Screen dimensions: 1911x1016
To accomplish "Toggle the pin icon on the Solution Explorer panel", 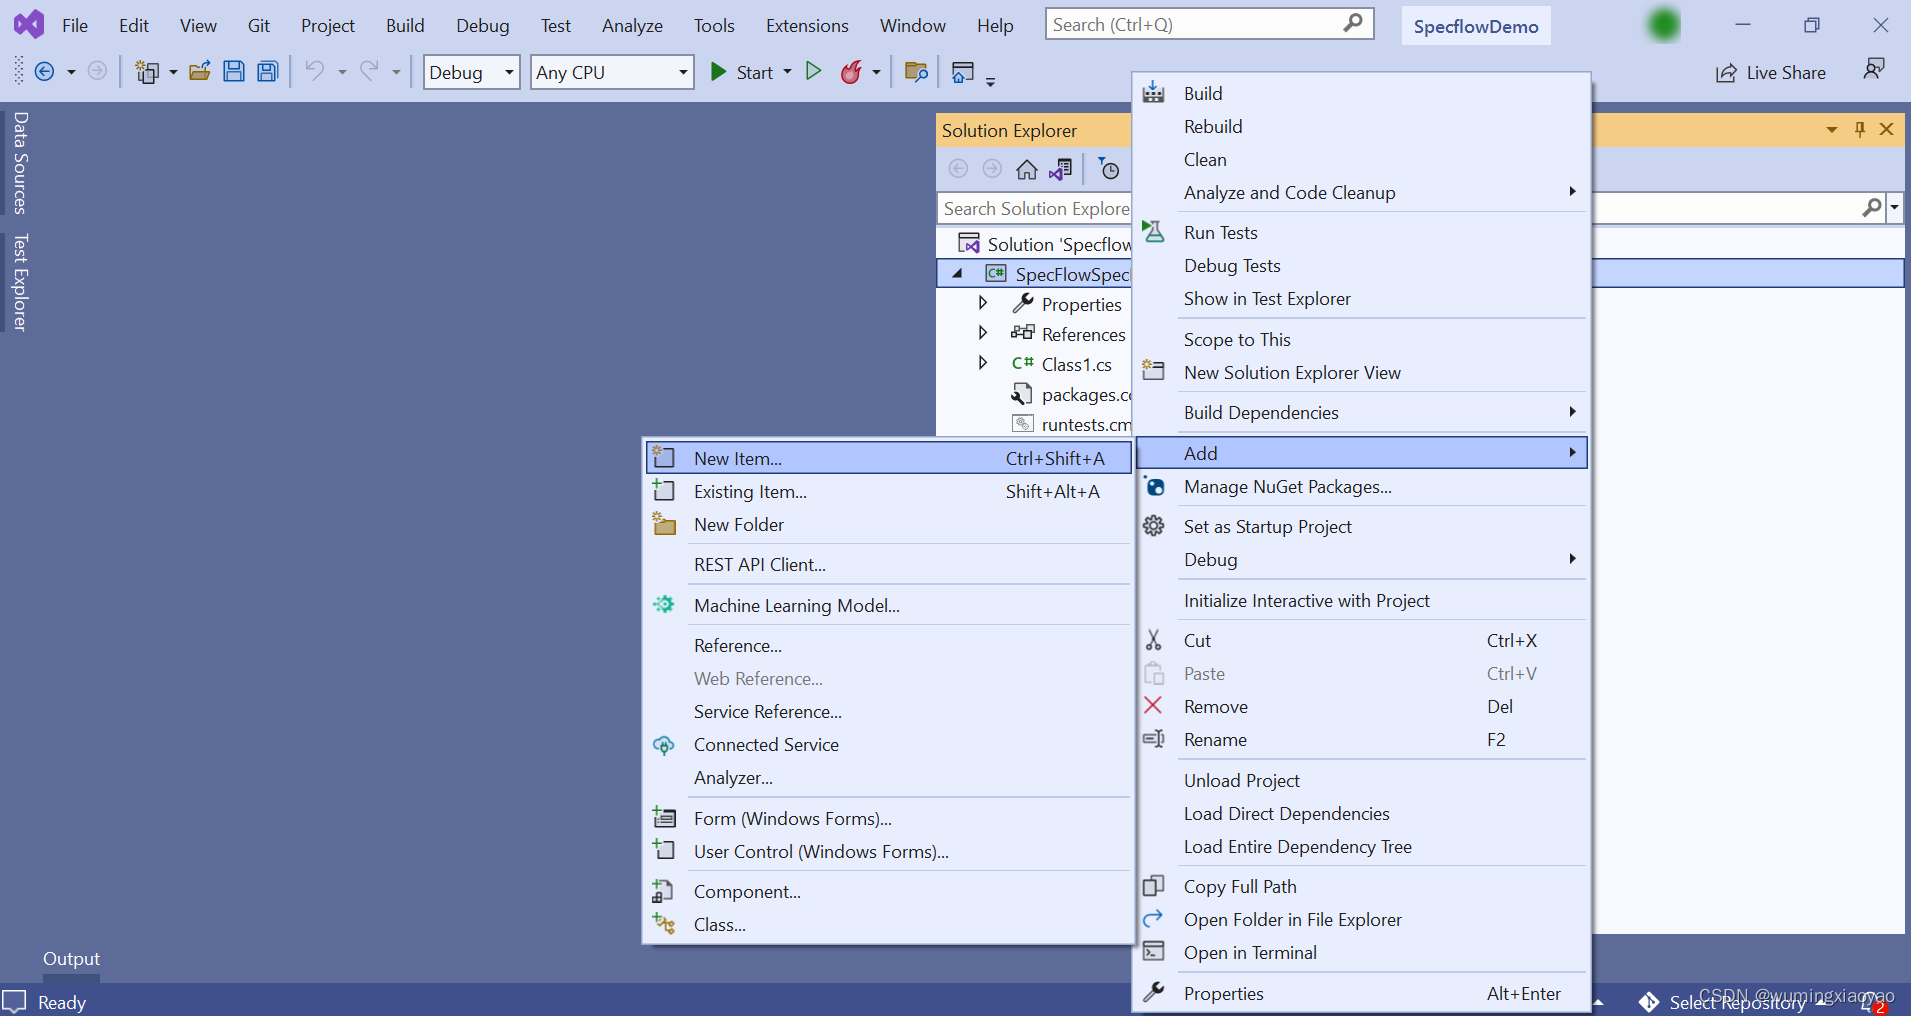I will [x=1859, y=129].
